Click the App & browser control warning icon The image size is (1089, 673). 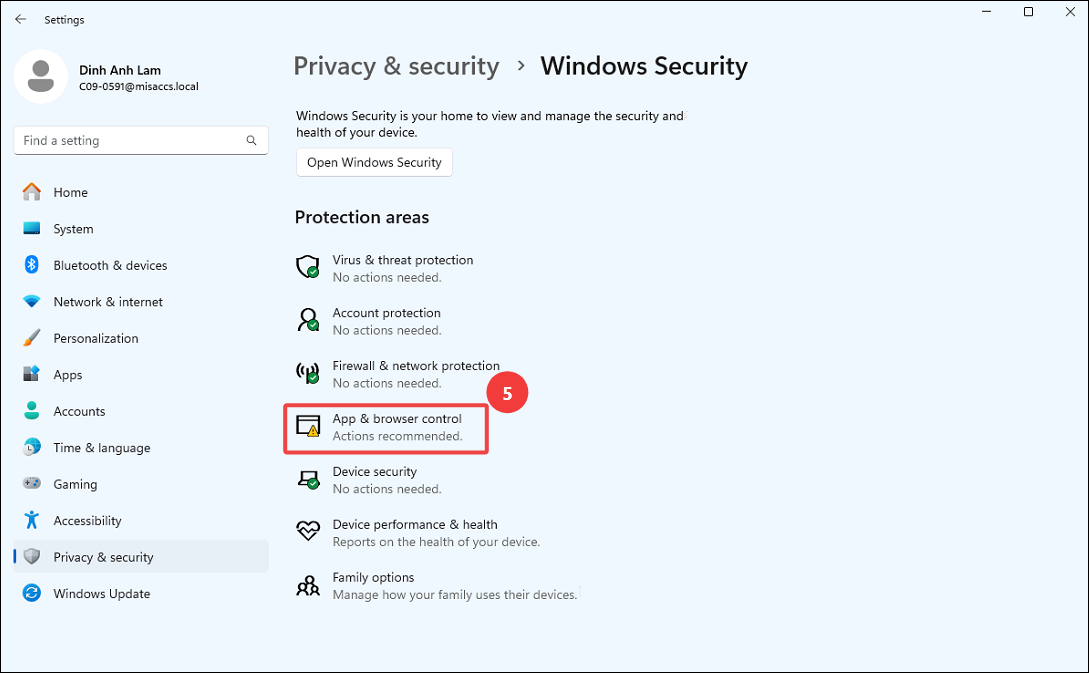click(x=308, y=426)
